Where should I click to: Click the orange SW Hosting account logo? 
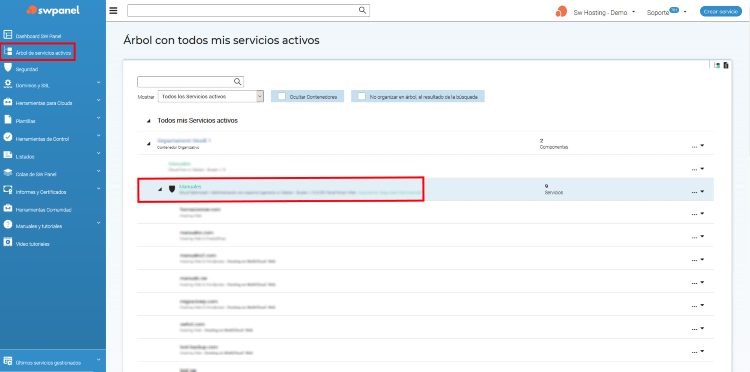(561, 12)
